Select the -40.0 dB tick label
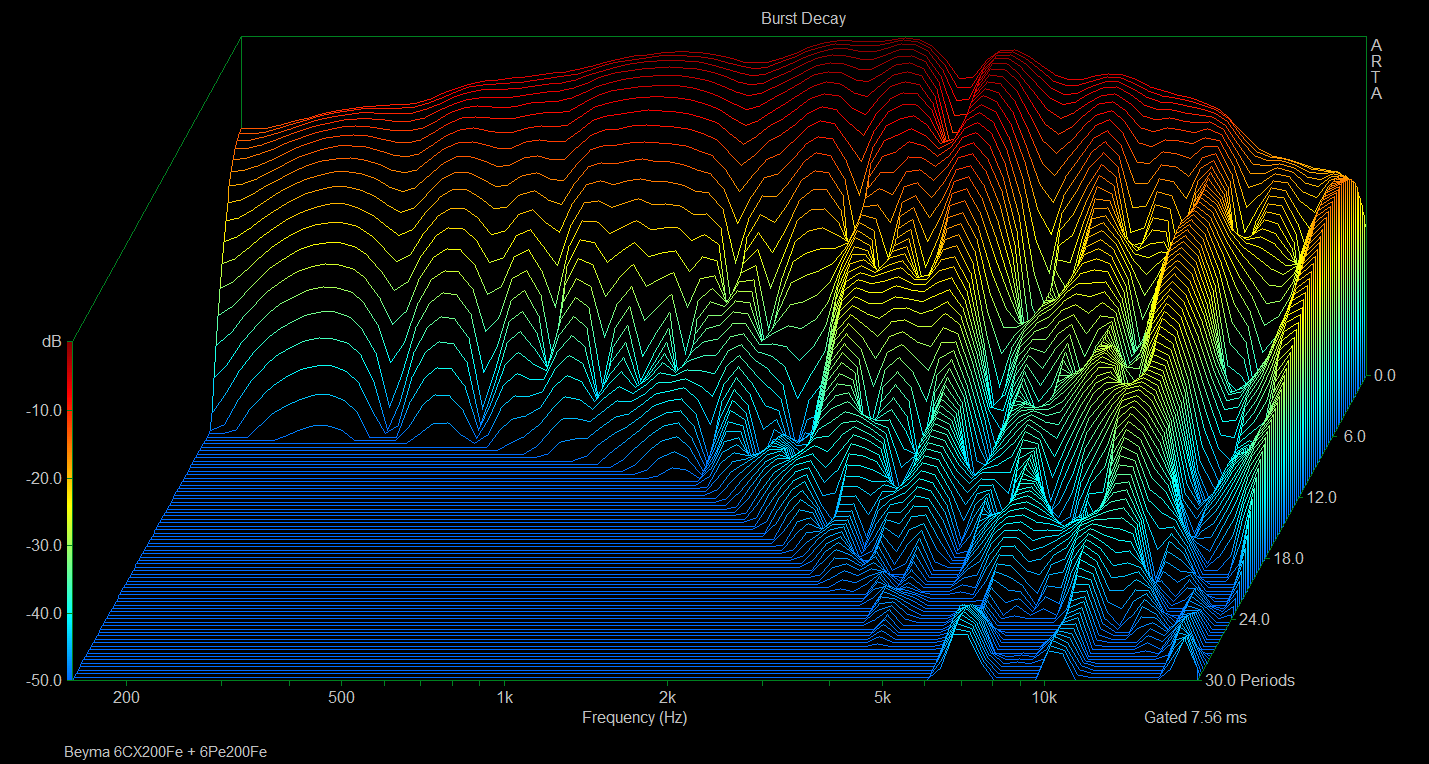Viewport: 1429px width, 764px height. click(x=43, y=613)
